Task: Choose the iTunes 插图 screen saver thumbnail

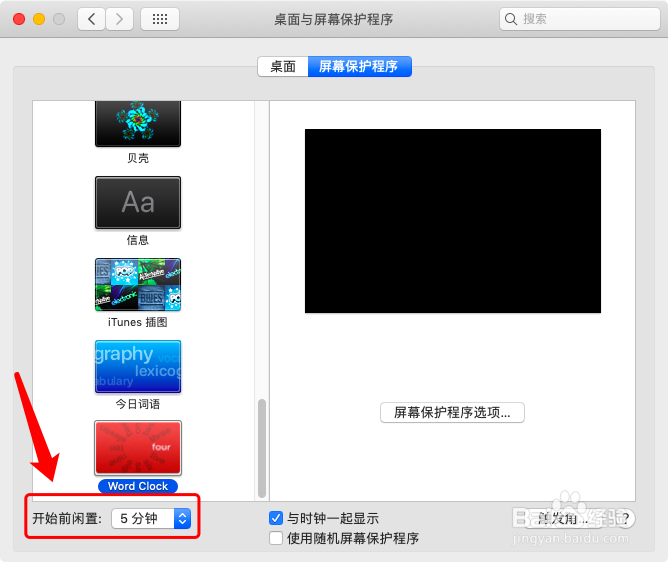Action: pyautogui.click(x=138, y=285)
